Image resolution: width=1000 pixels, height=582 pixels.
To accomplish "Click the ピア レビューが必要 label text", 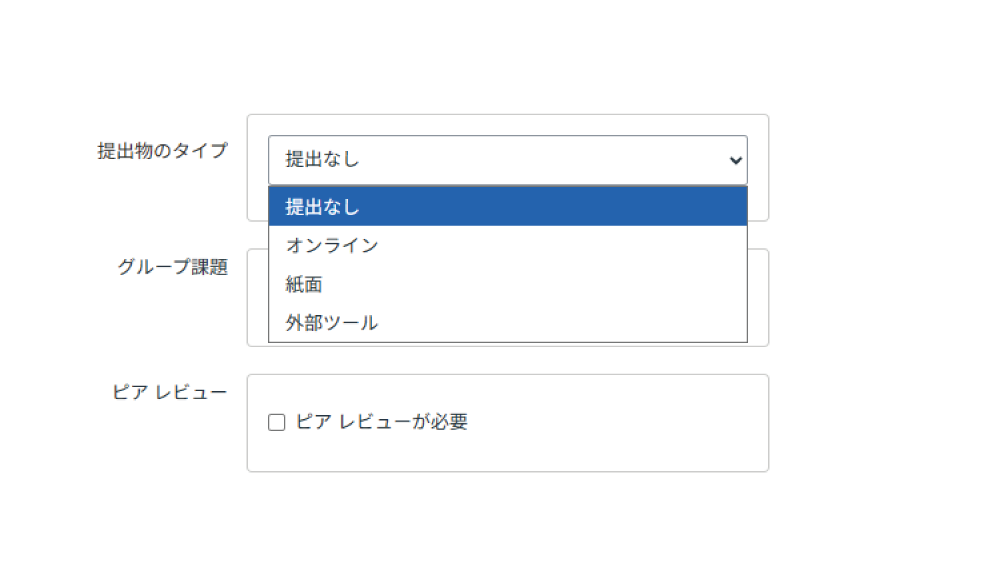I will click(381, 422).
